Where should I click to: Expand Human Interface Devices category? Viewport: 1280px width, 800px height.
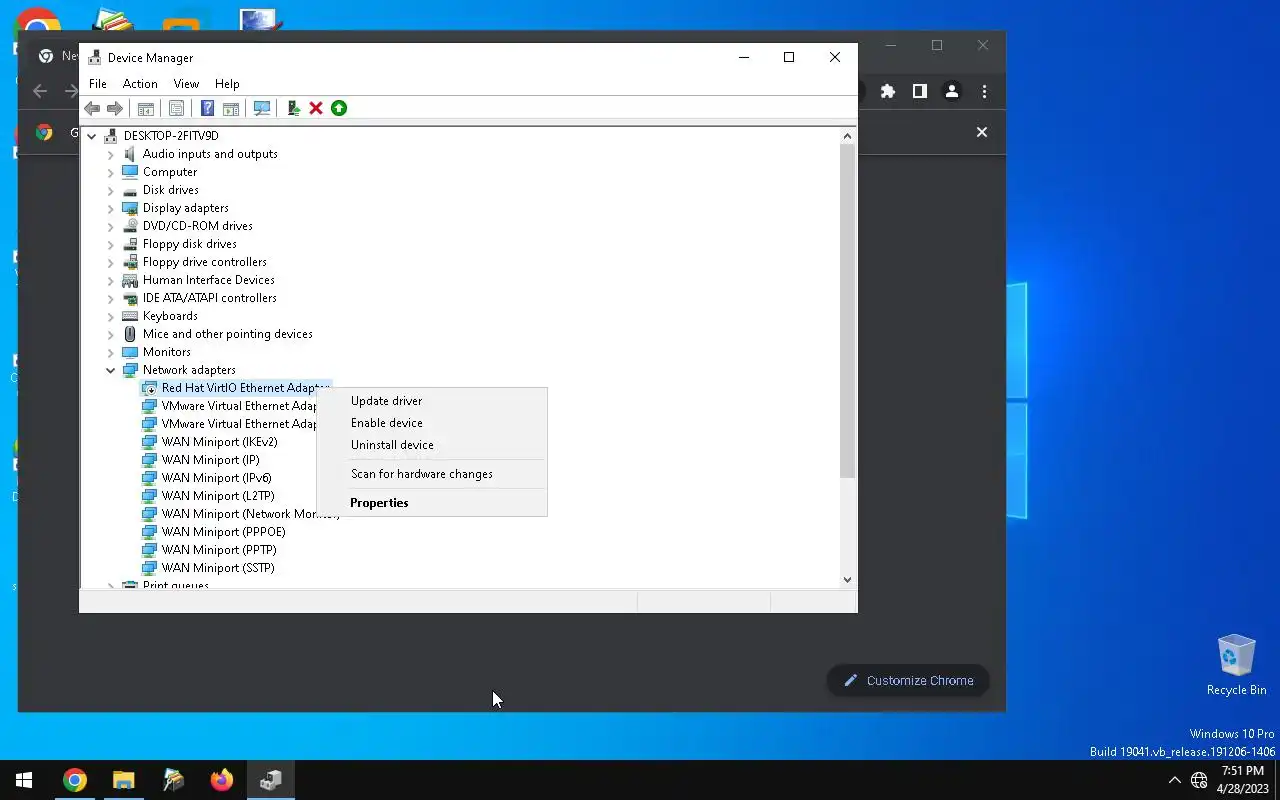coord(111,280)
